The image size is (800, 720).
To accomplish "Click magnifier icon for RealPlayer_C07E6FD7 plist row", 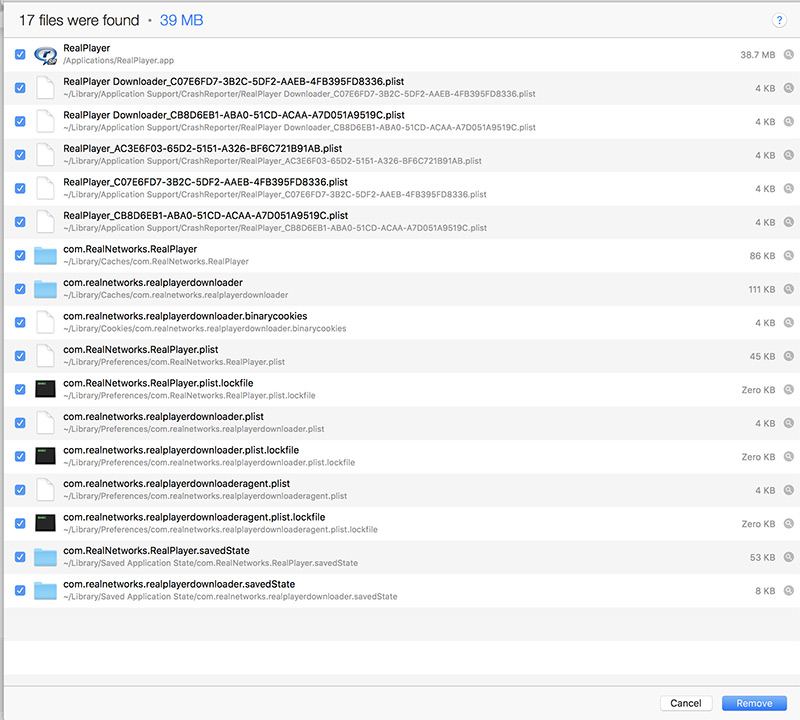I will [x=789, y=188].
